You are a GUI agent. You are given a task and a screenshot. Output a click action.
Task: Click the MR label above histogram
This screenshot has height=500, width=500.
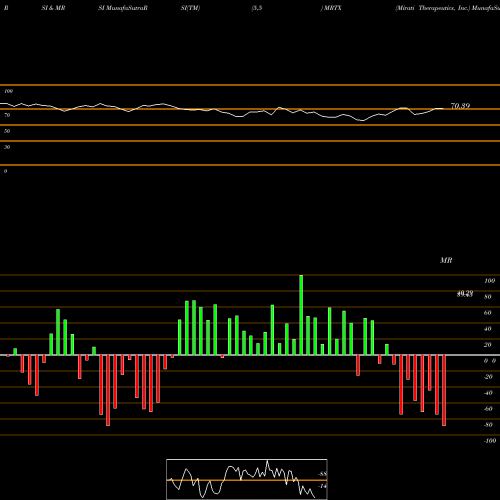(446, 260)
